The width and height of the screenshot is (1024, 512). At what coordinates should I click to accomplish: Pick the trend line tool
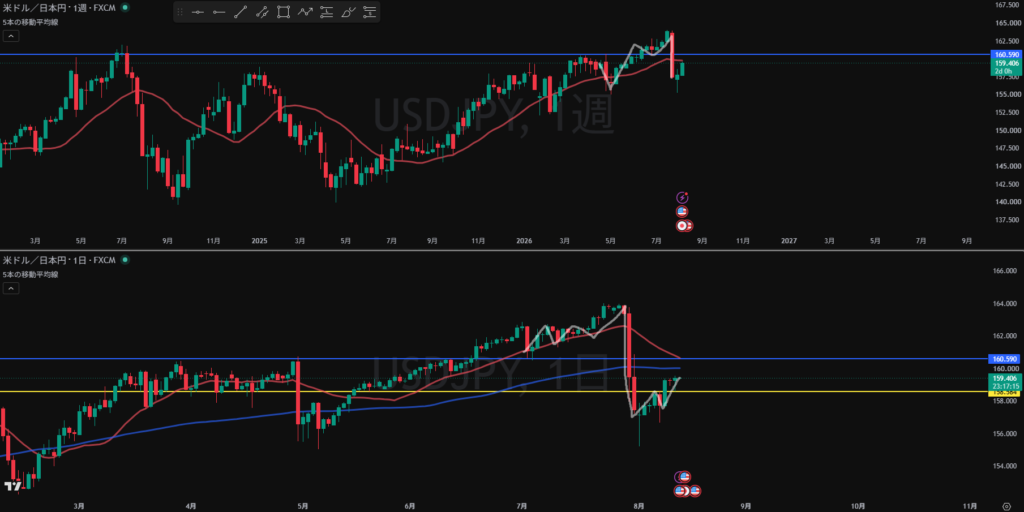pyautogui.click(x=240, y=12)
